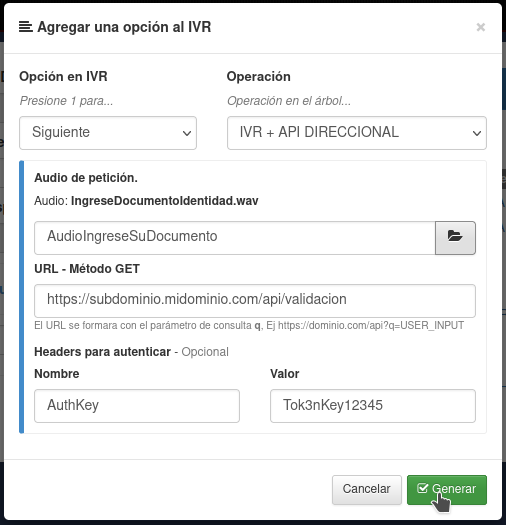Click the Audio de petición heading
Viewport: 506px width, 525px height.
tap(86, 178)
